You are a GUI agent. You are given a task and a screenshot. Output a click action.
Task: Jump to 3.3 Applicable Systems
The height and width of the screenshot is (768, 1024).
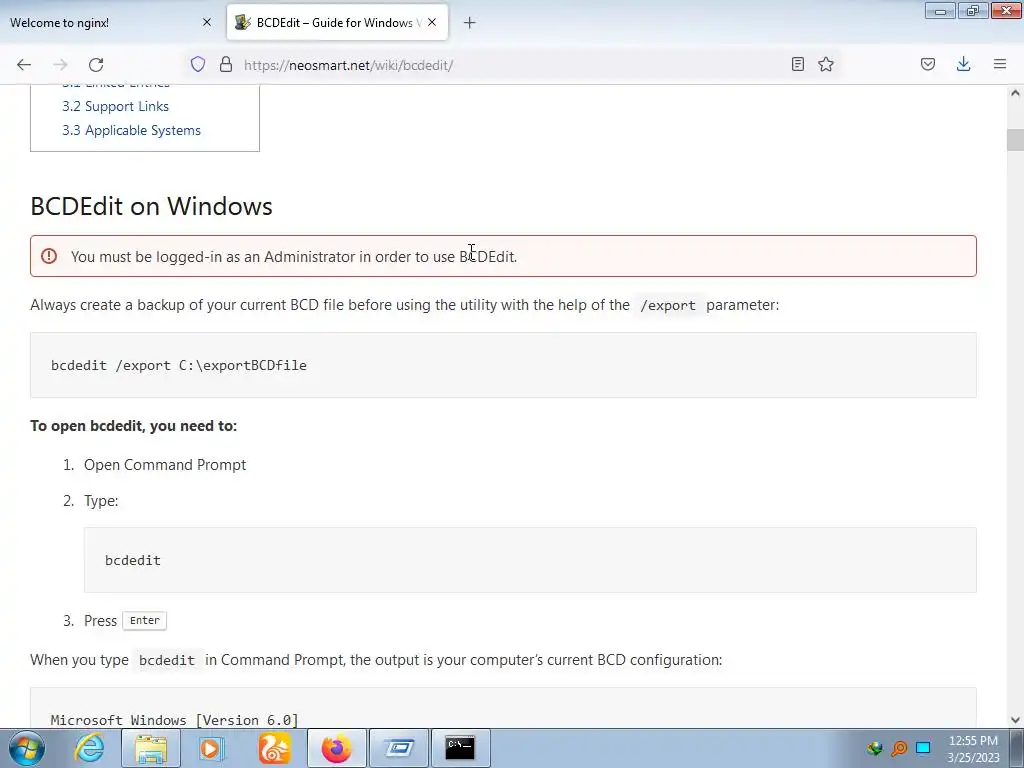coord(131,131)
